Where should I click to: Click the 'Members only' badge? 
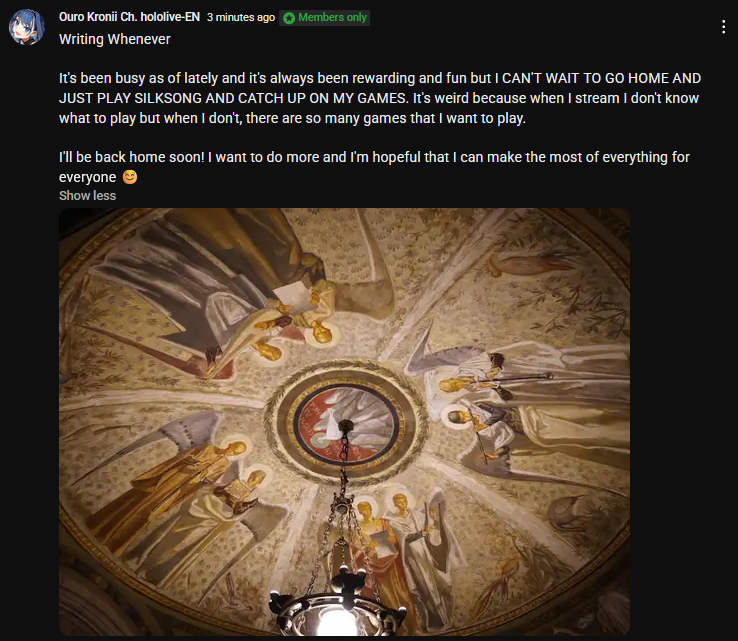[x=324, y=18]
